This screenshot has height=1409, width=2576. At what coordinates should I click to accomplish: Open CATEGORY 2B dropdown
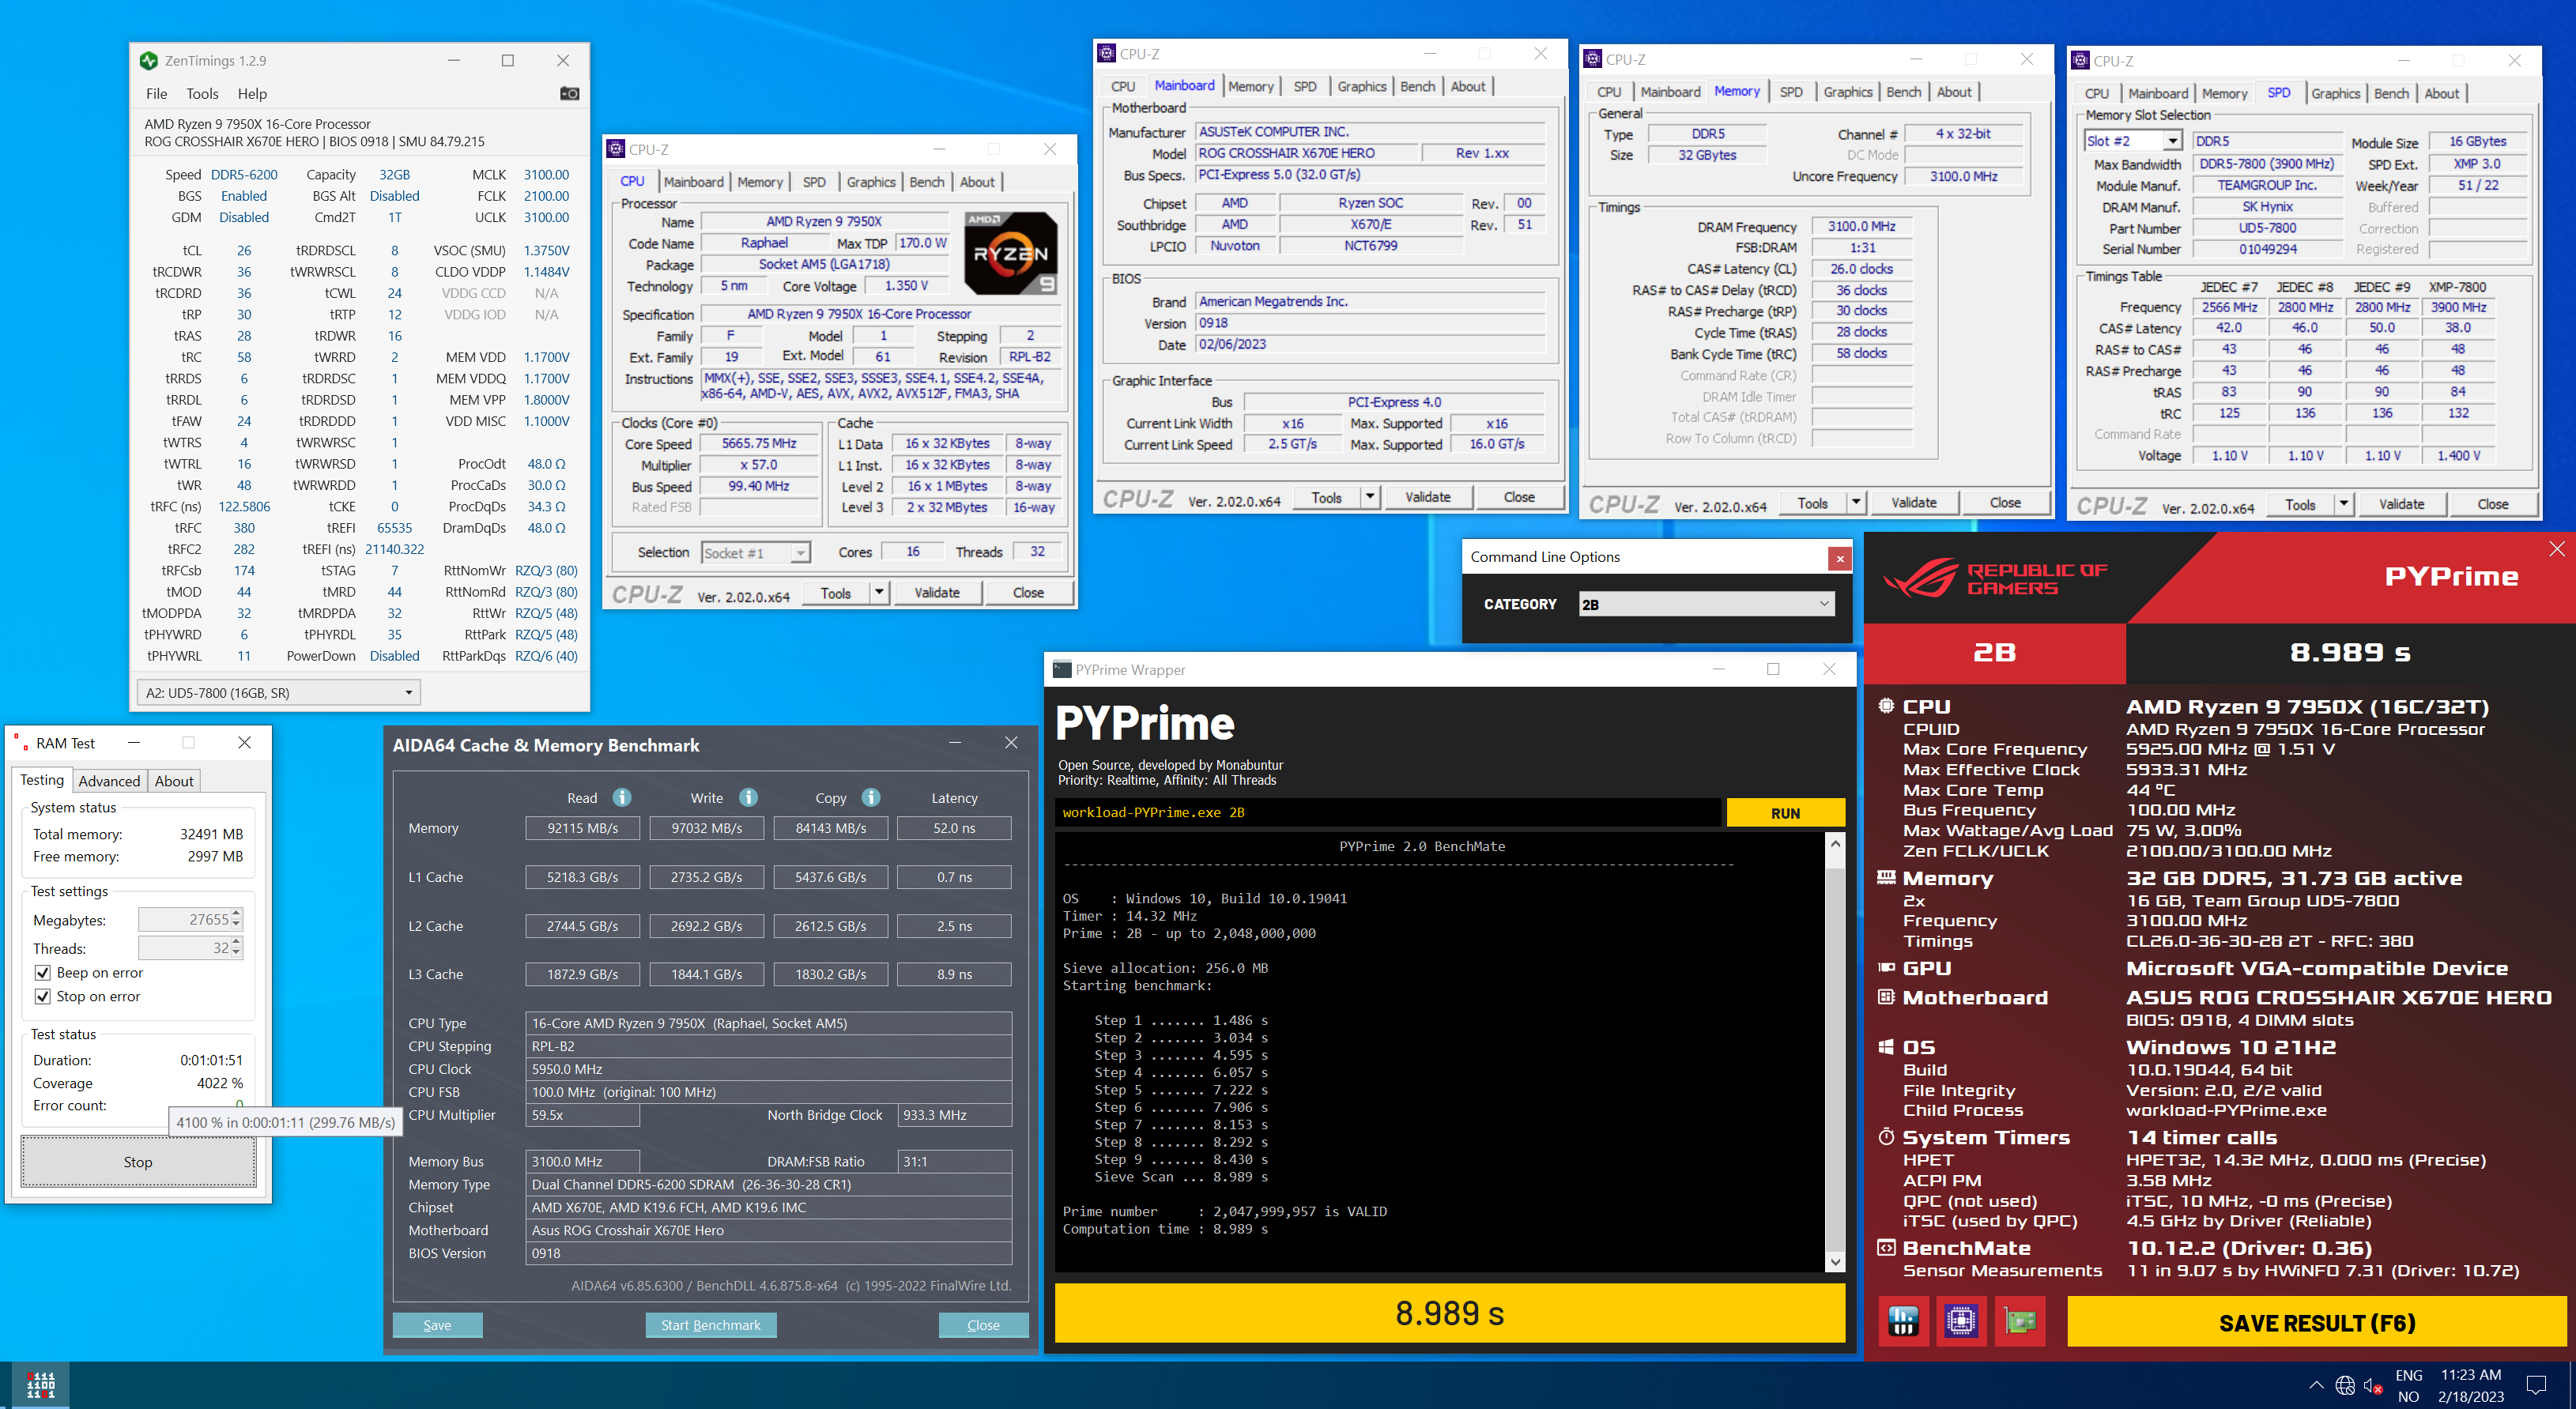(1706, 604)
